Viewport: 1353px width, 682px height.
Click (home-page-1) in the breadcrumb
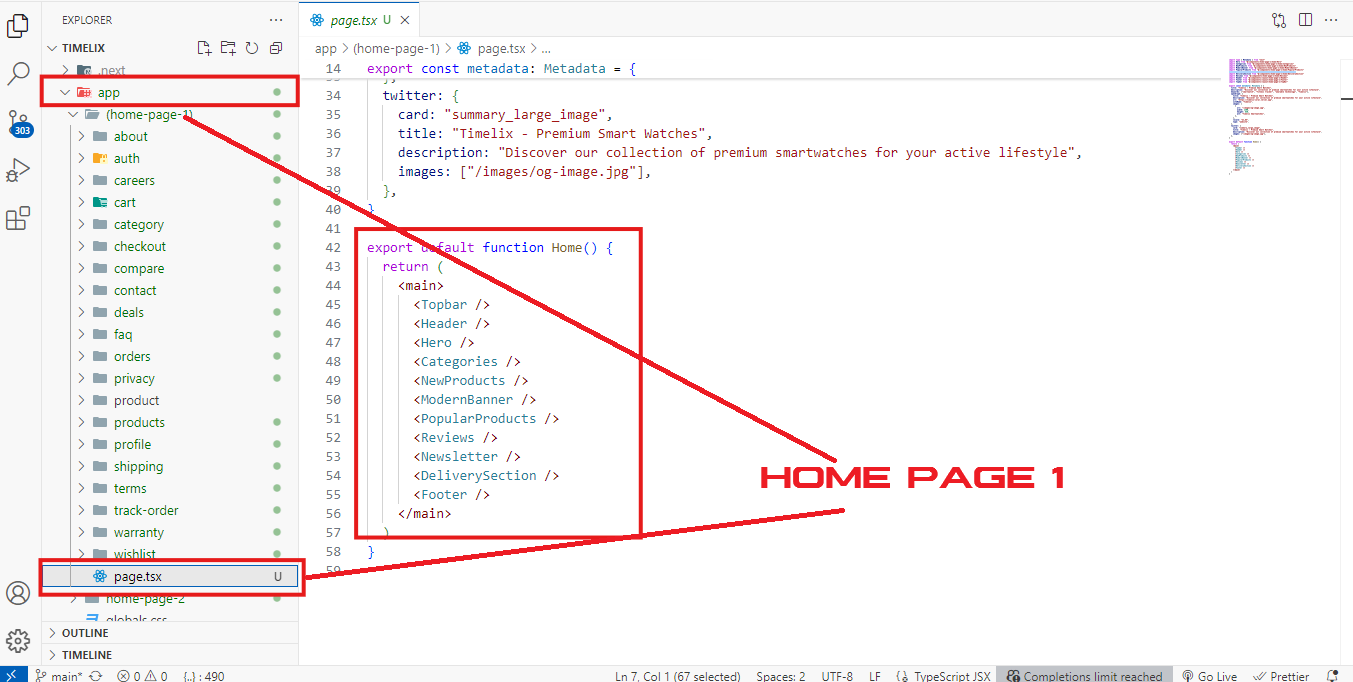point(396,48)
